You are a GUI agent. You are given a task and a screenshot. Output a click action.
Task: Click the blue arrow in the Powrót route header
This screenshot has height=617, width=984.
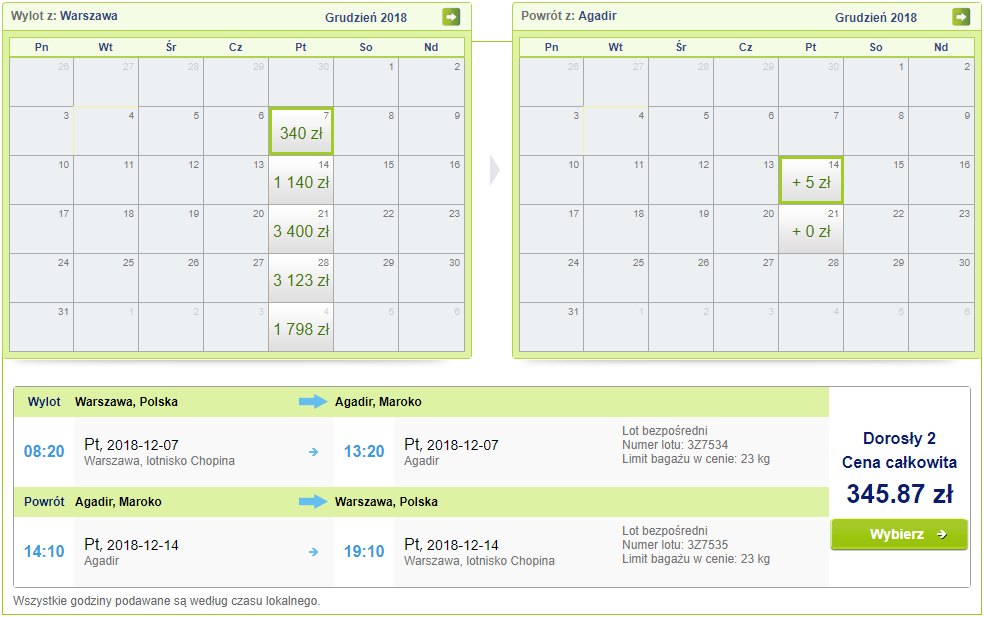313,501
